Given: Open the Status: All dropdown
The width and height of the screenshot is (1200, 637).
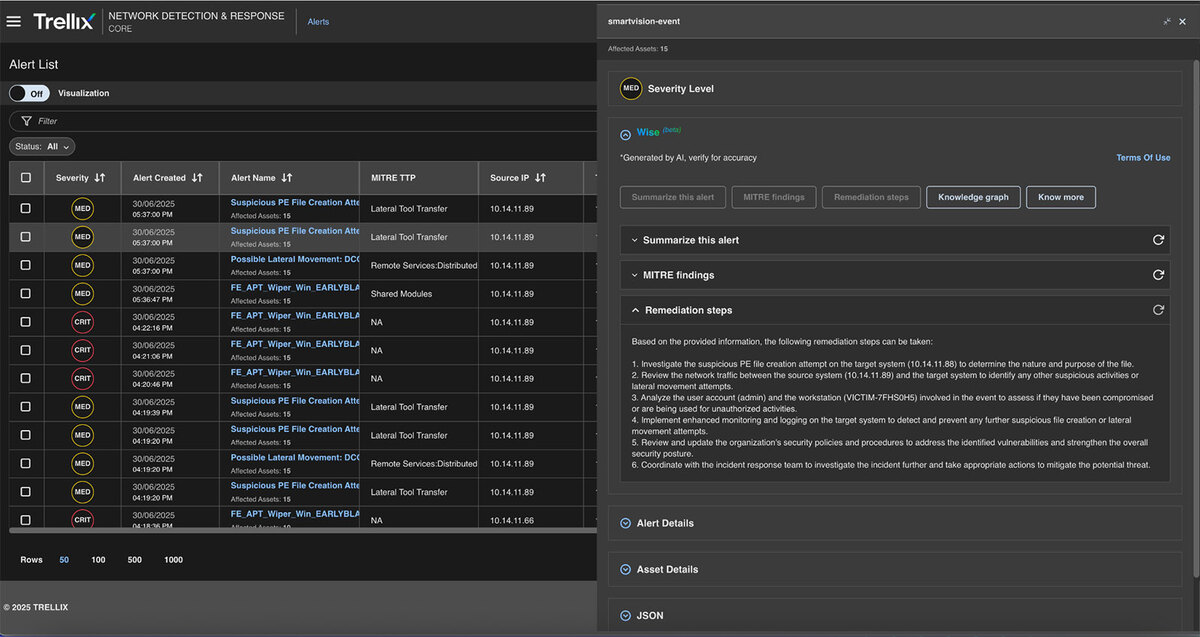Looking at the screenshot, I should point(42,146).
